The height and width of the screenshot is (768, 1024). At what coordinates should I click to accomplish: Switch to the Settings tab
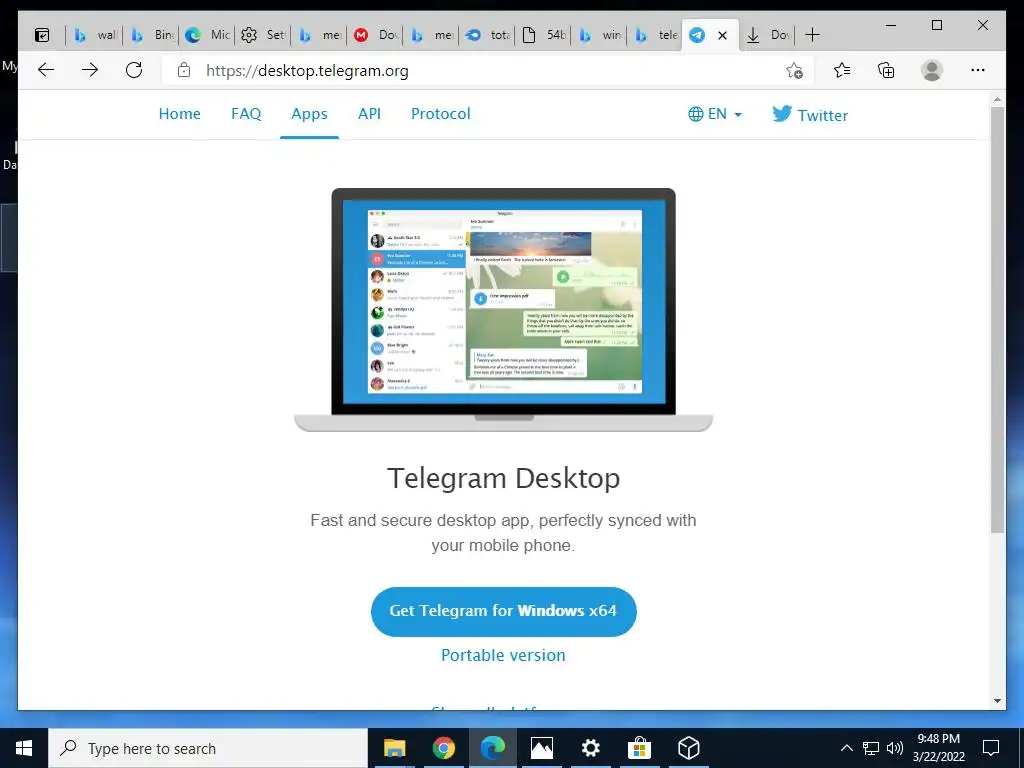[263, 35]
